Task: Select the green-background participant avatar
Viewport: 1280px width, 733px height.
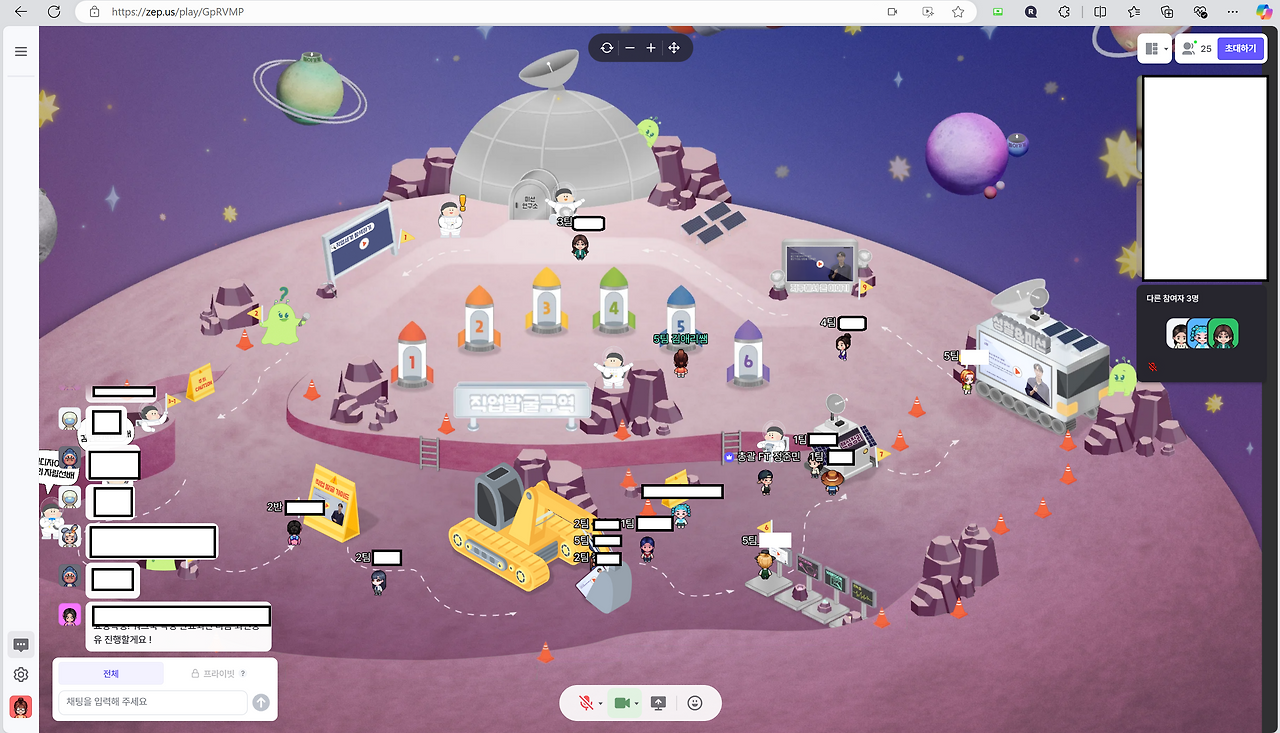Action: pos(1223,334)
